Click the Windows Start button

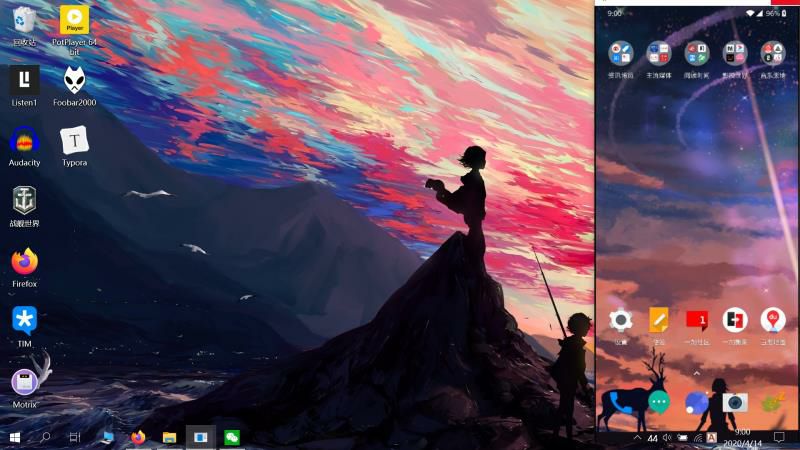click(15, 437)
